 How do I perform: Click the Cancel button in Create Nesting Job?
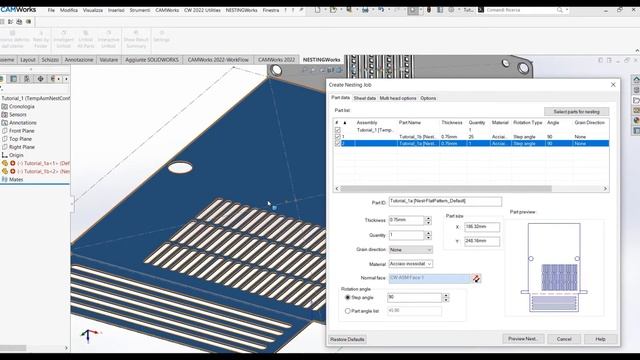point(564,339)
